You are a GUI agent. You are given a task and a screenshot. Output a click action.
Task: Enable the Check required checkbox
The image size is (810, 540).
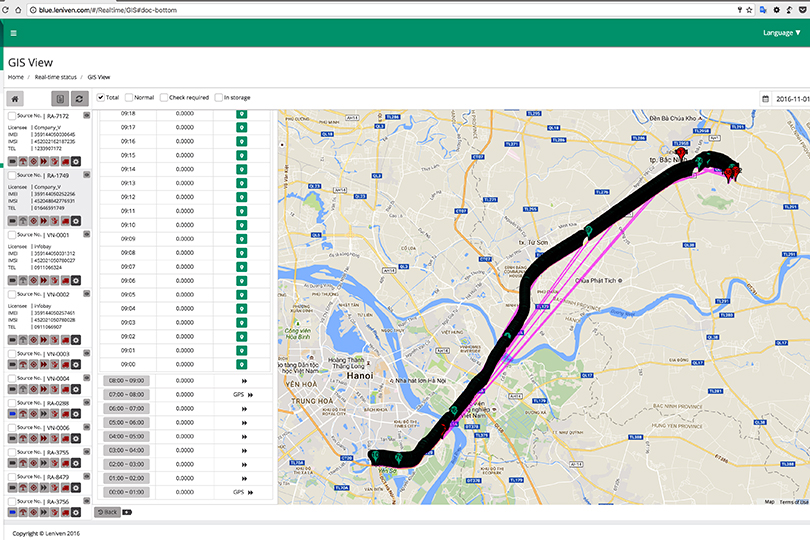(x=163, y=97)
